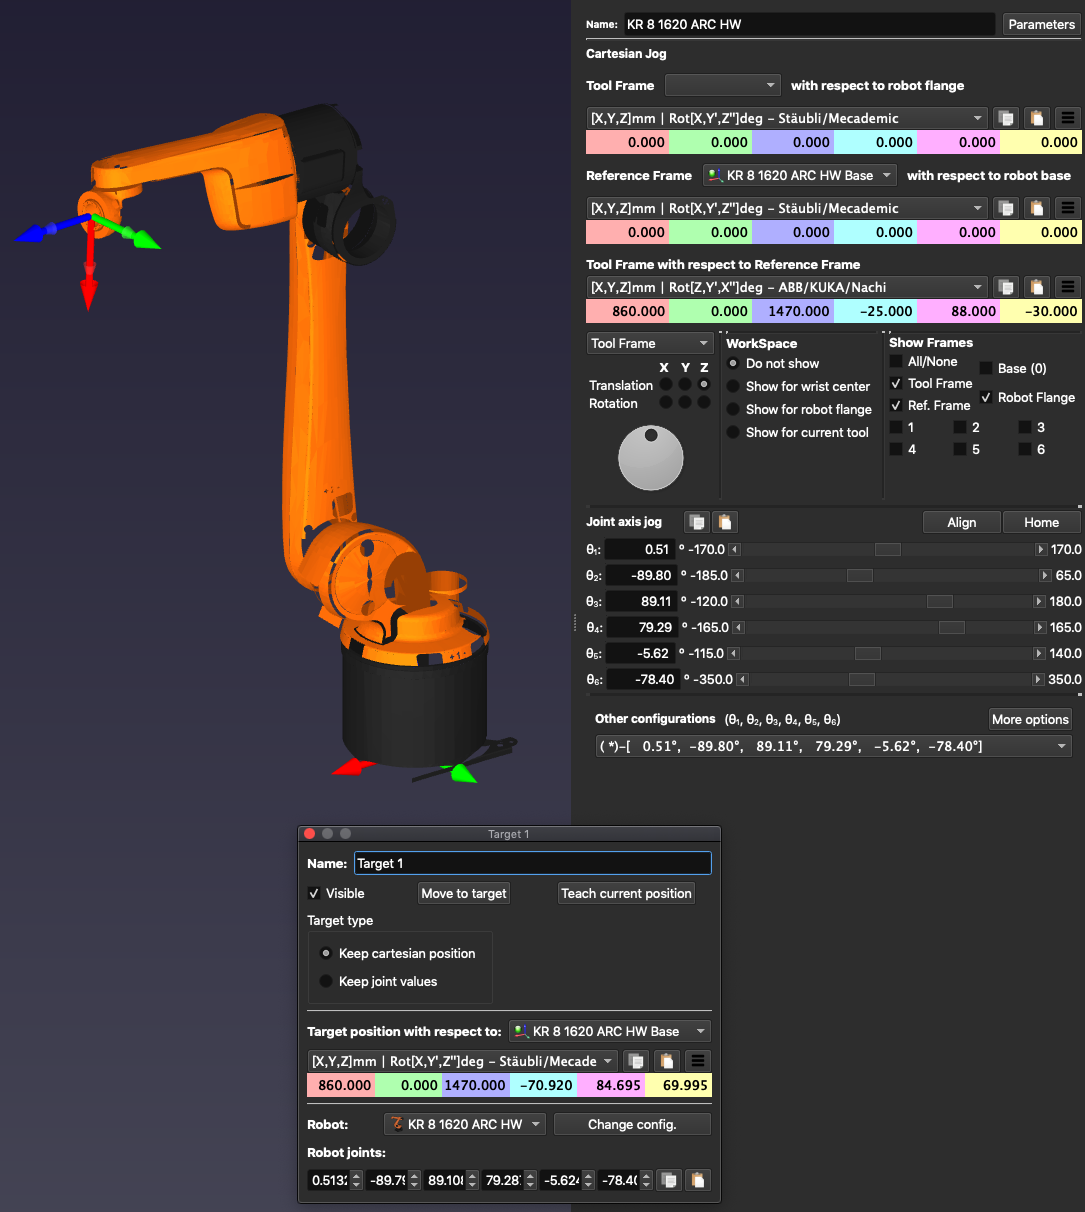
Task: Copy the Tool Frame pose values in the top row
Action: tap(1006, 118)
